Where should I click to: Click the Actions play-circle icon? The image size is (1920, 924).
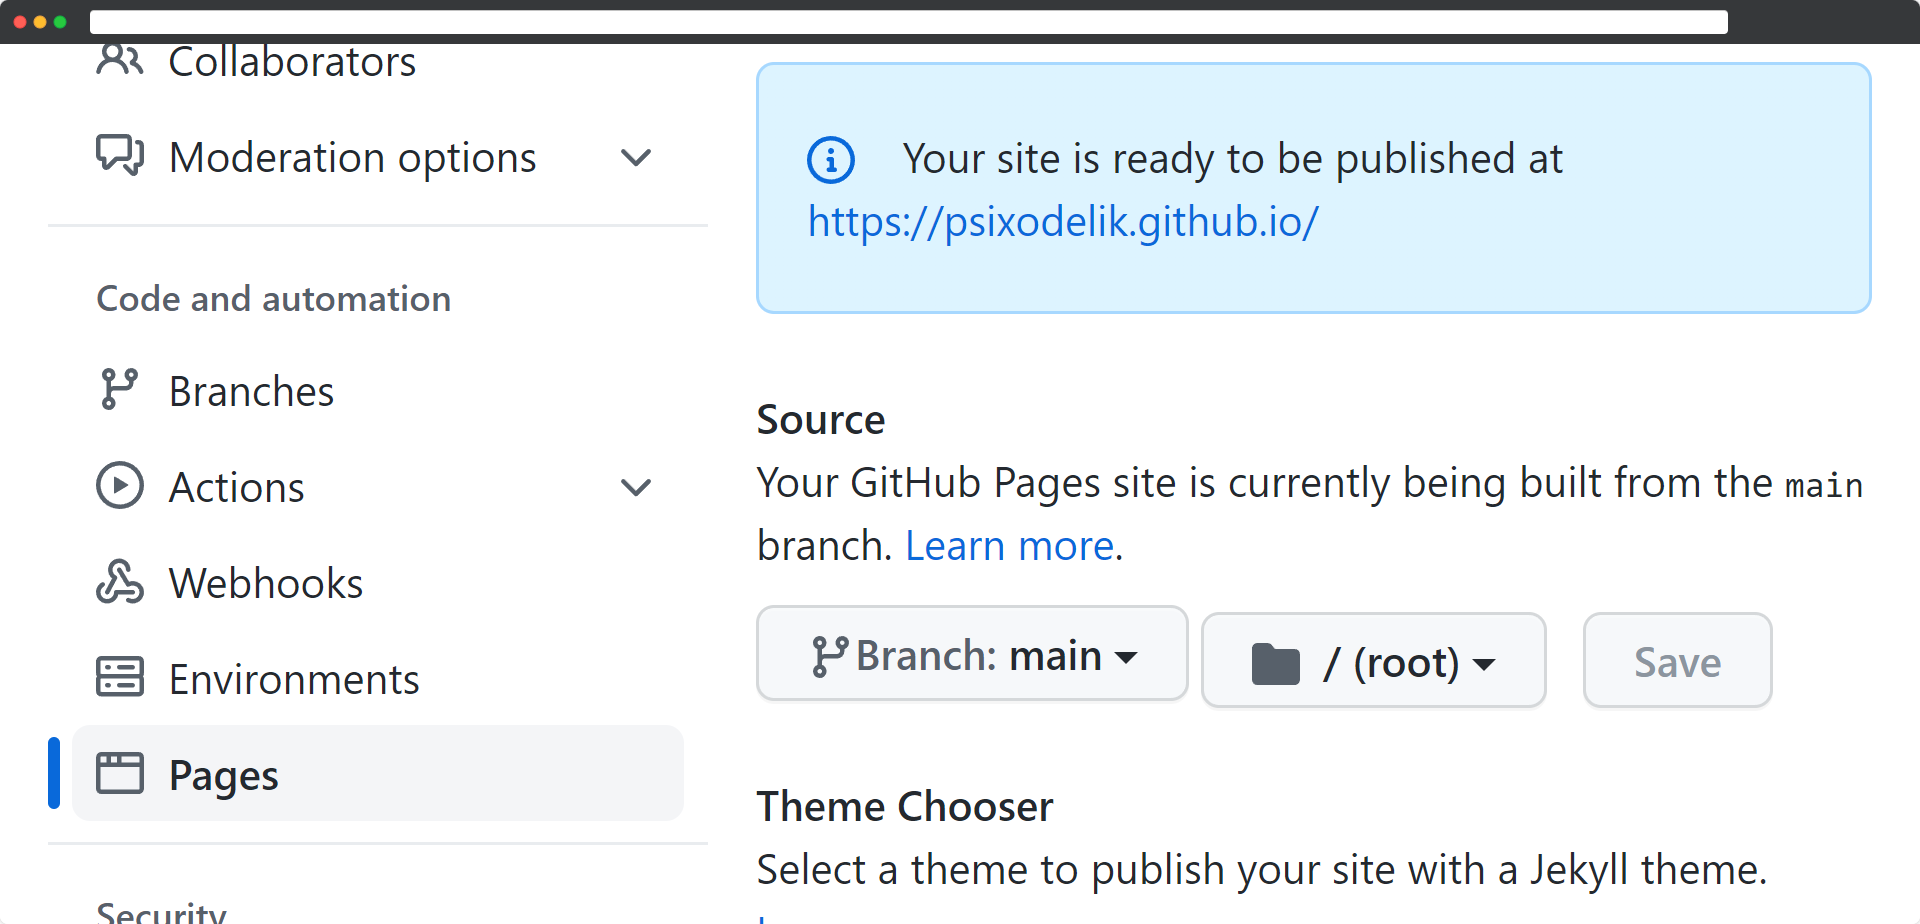pos(119,486)
